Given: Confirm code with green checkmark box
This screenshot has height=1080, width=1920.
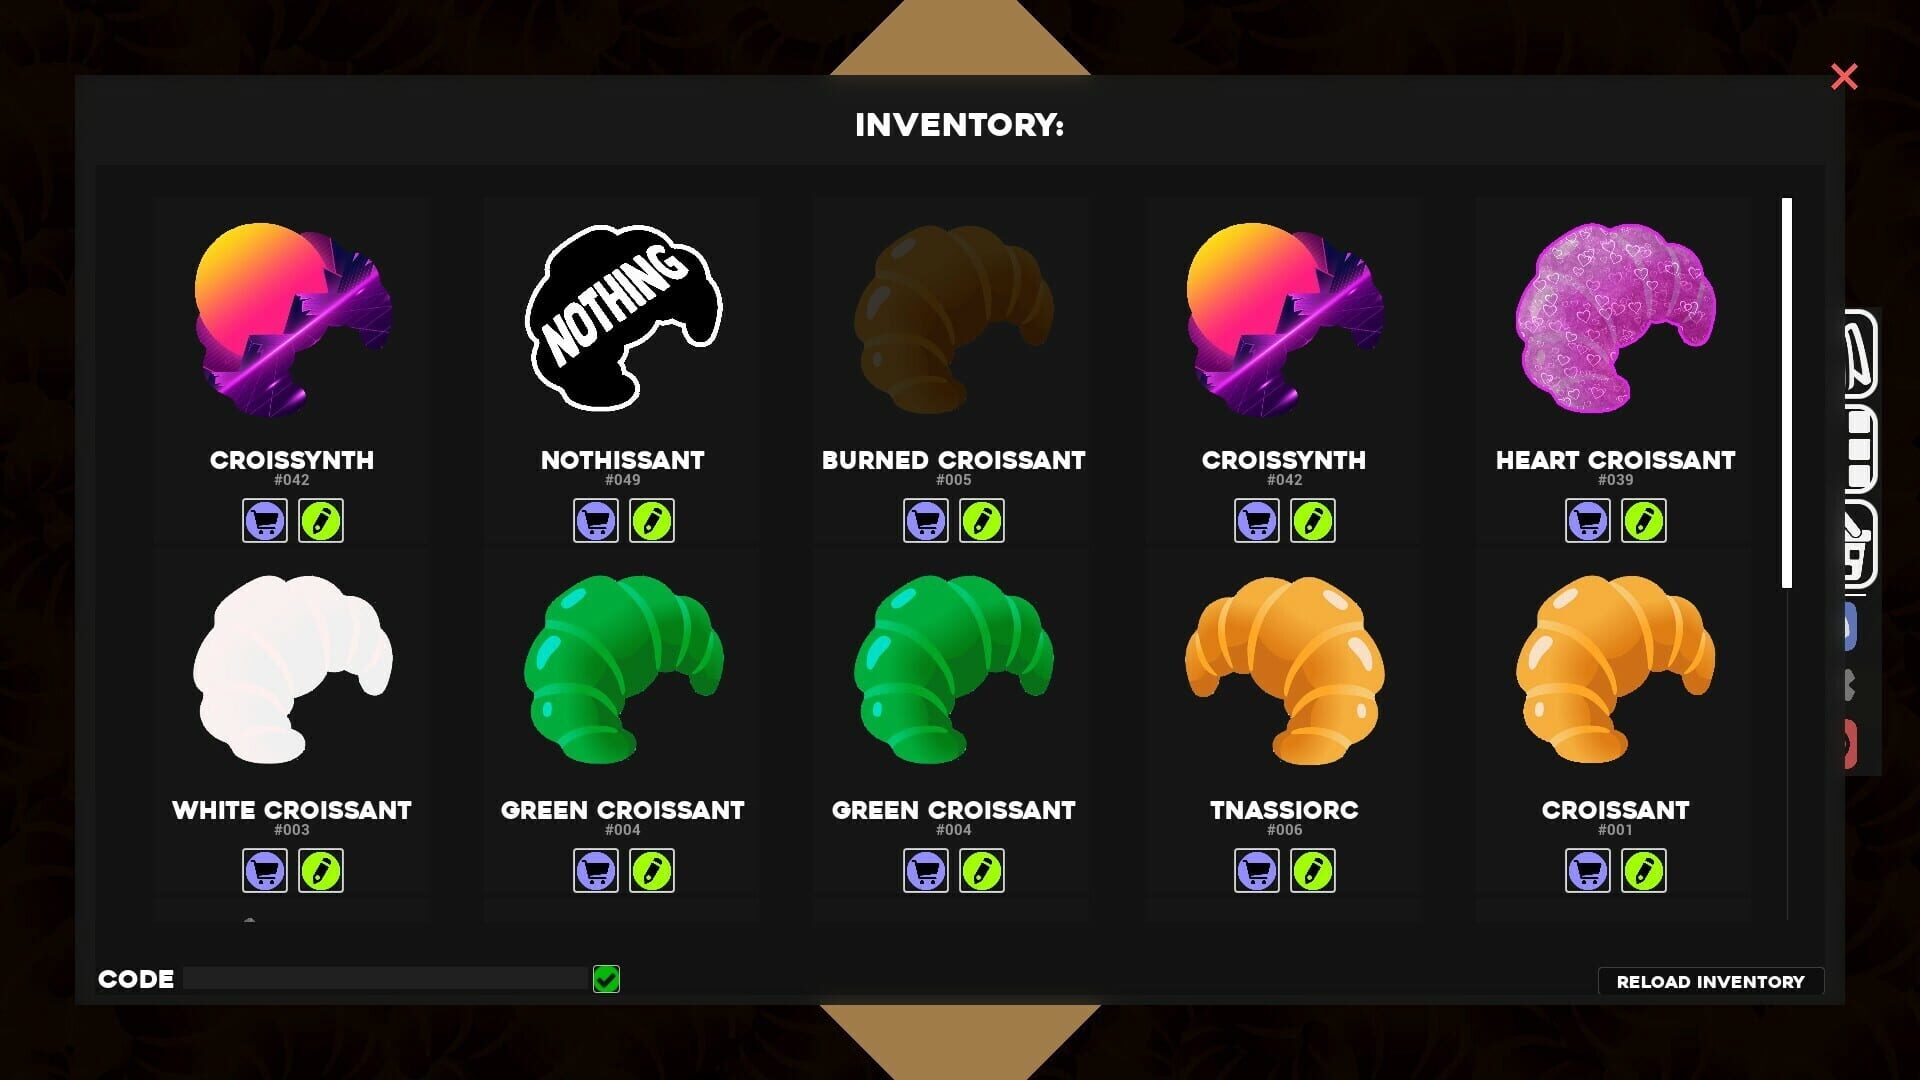Looking at the screenshot, I should click(x=606, y=979).
